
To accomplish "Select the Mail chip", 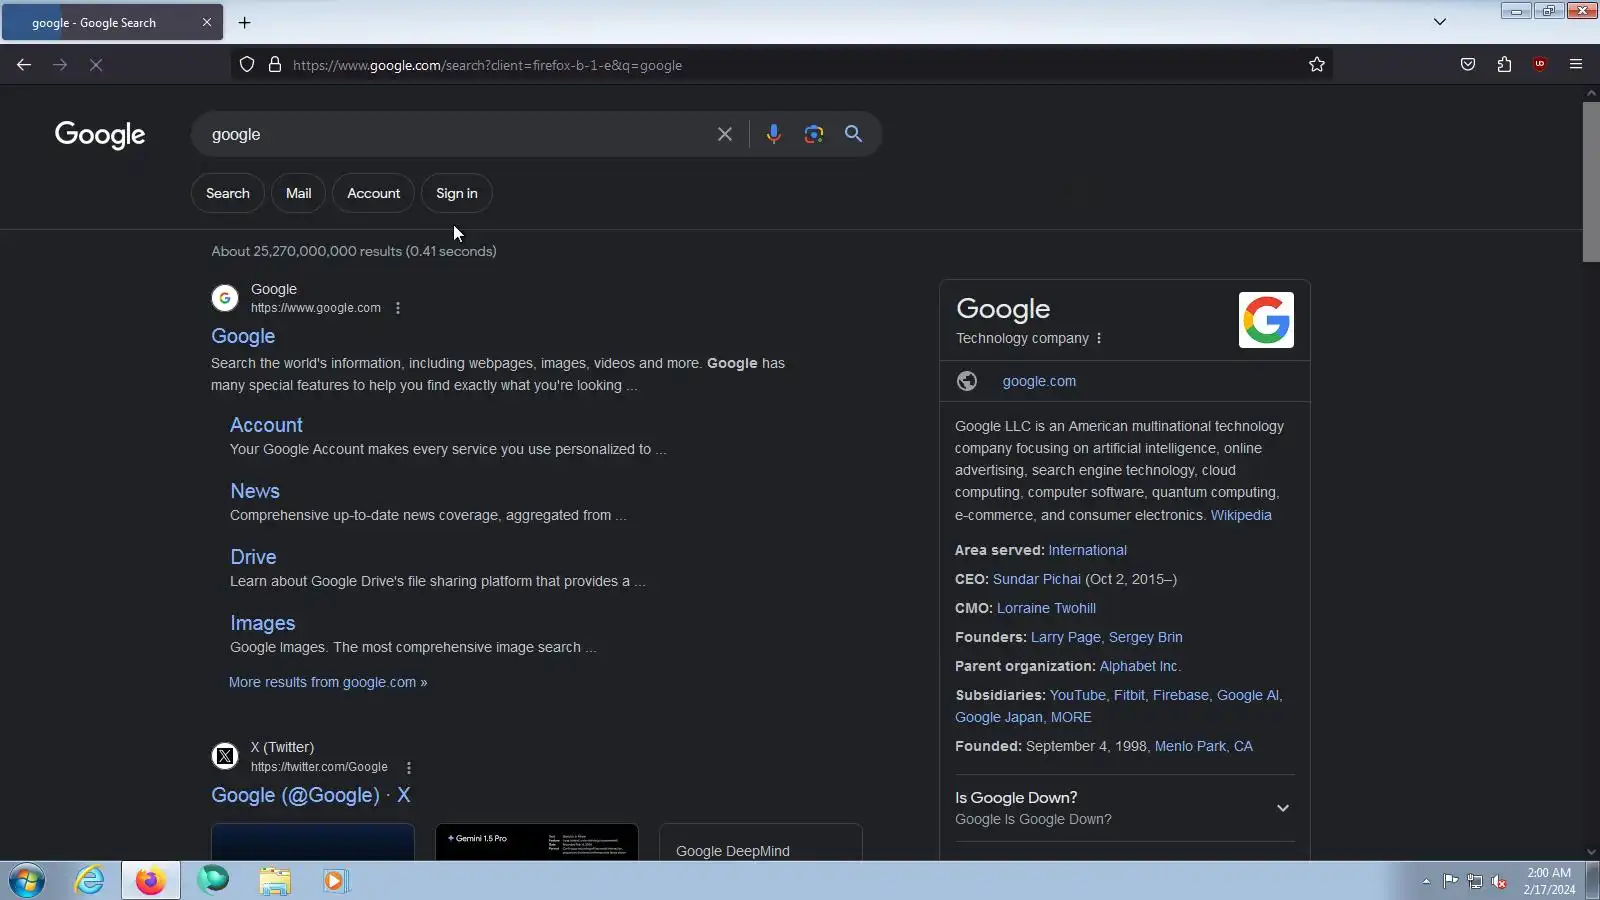I will [x=299, y=194].
